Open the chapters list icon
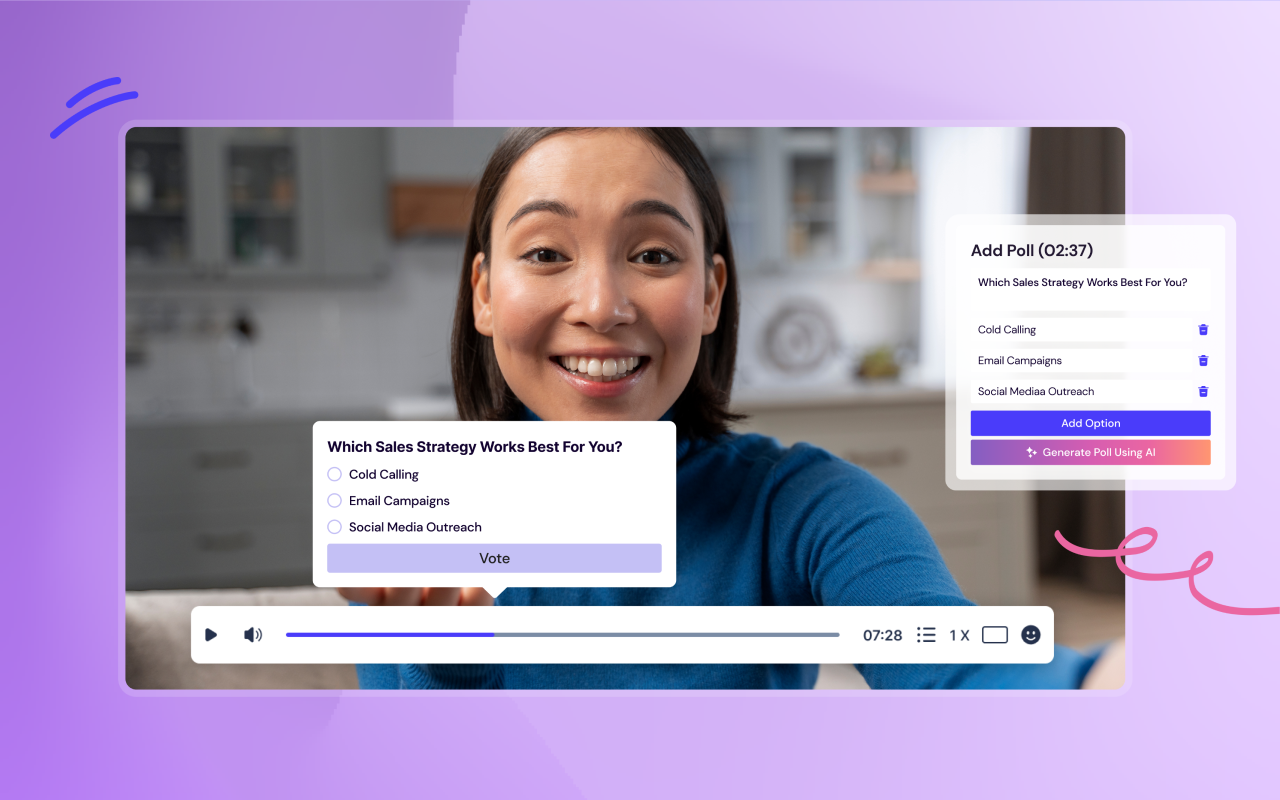Viewport: 1280px width, 800px height. [926, 635]
